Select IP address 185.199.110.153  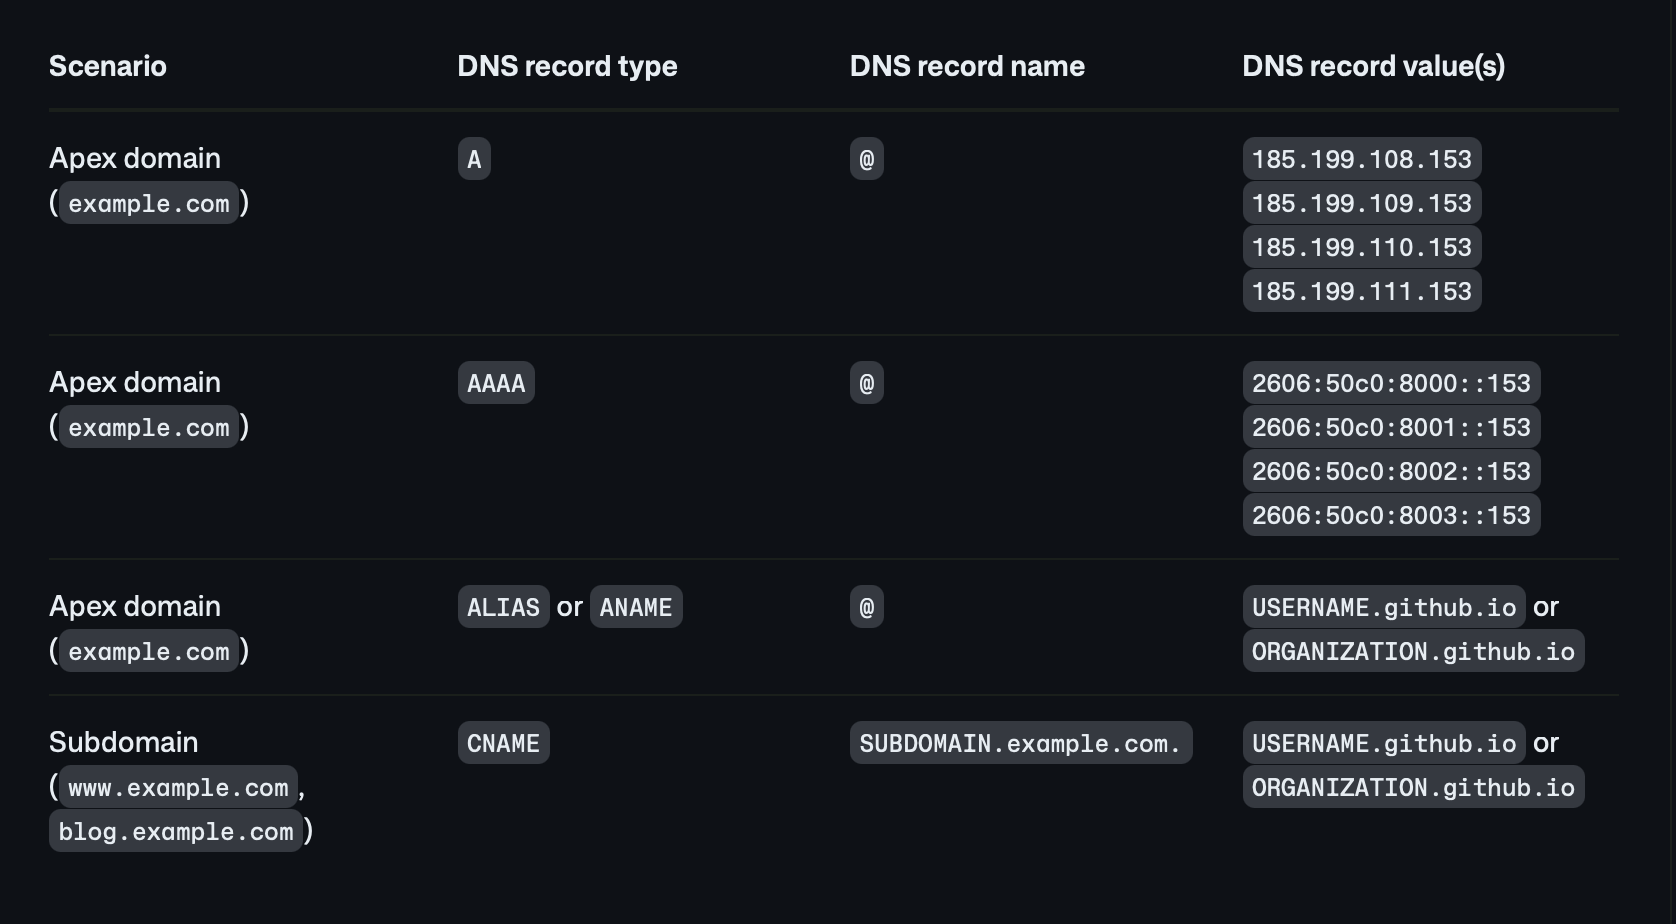coord(1362,247)
